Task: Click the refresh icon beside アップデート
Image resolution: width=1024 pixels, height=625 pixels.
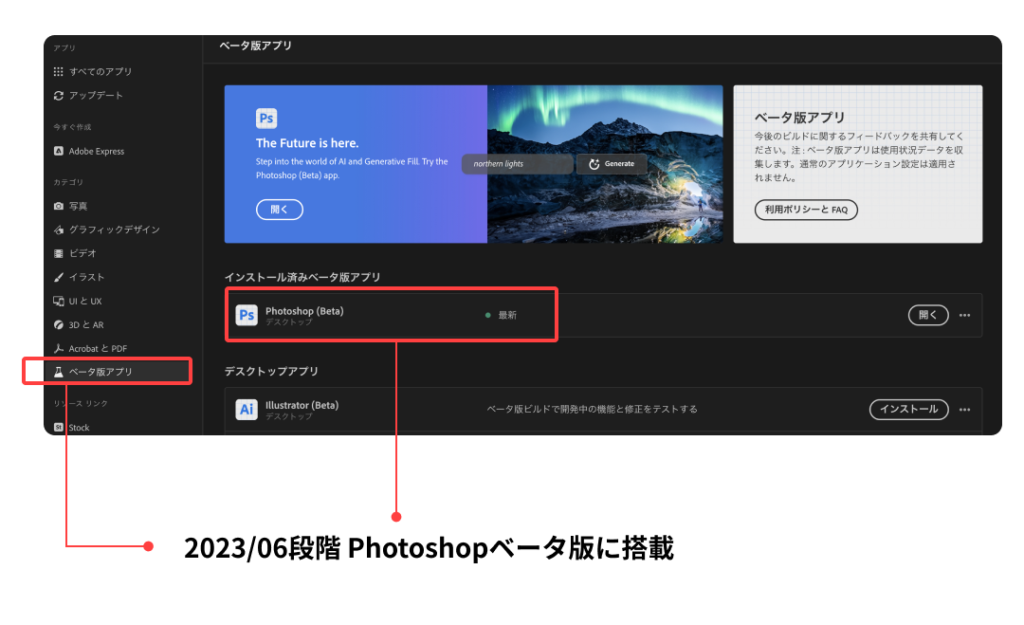Action: tap(59, 95)
